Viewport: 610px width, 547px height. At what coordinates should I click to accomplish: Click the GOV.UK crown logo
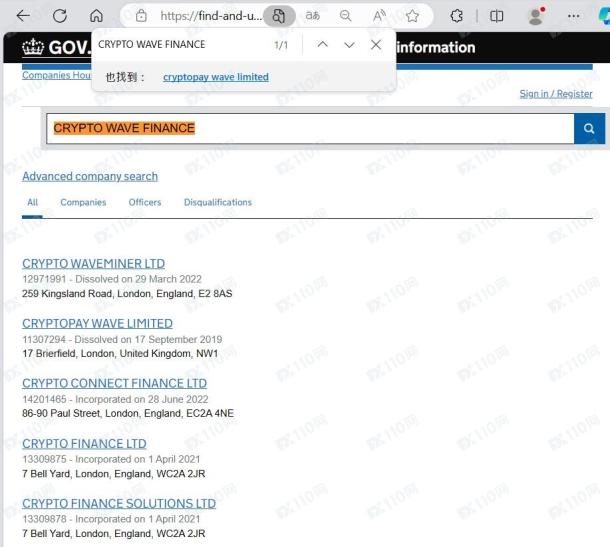pyautogui.click(x=33, y=47)
